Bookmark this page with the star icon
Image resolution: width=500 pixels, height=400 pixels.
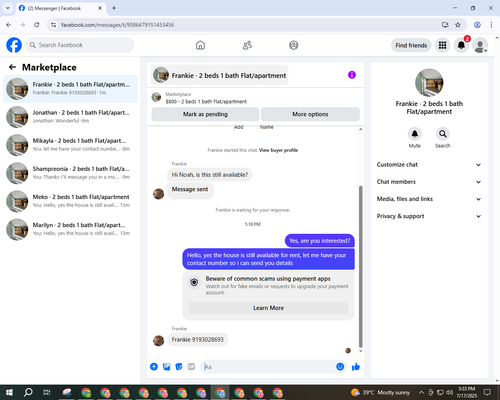click(x=458, y=25)
